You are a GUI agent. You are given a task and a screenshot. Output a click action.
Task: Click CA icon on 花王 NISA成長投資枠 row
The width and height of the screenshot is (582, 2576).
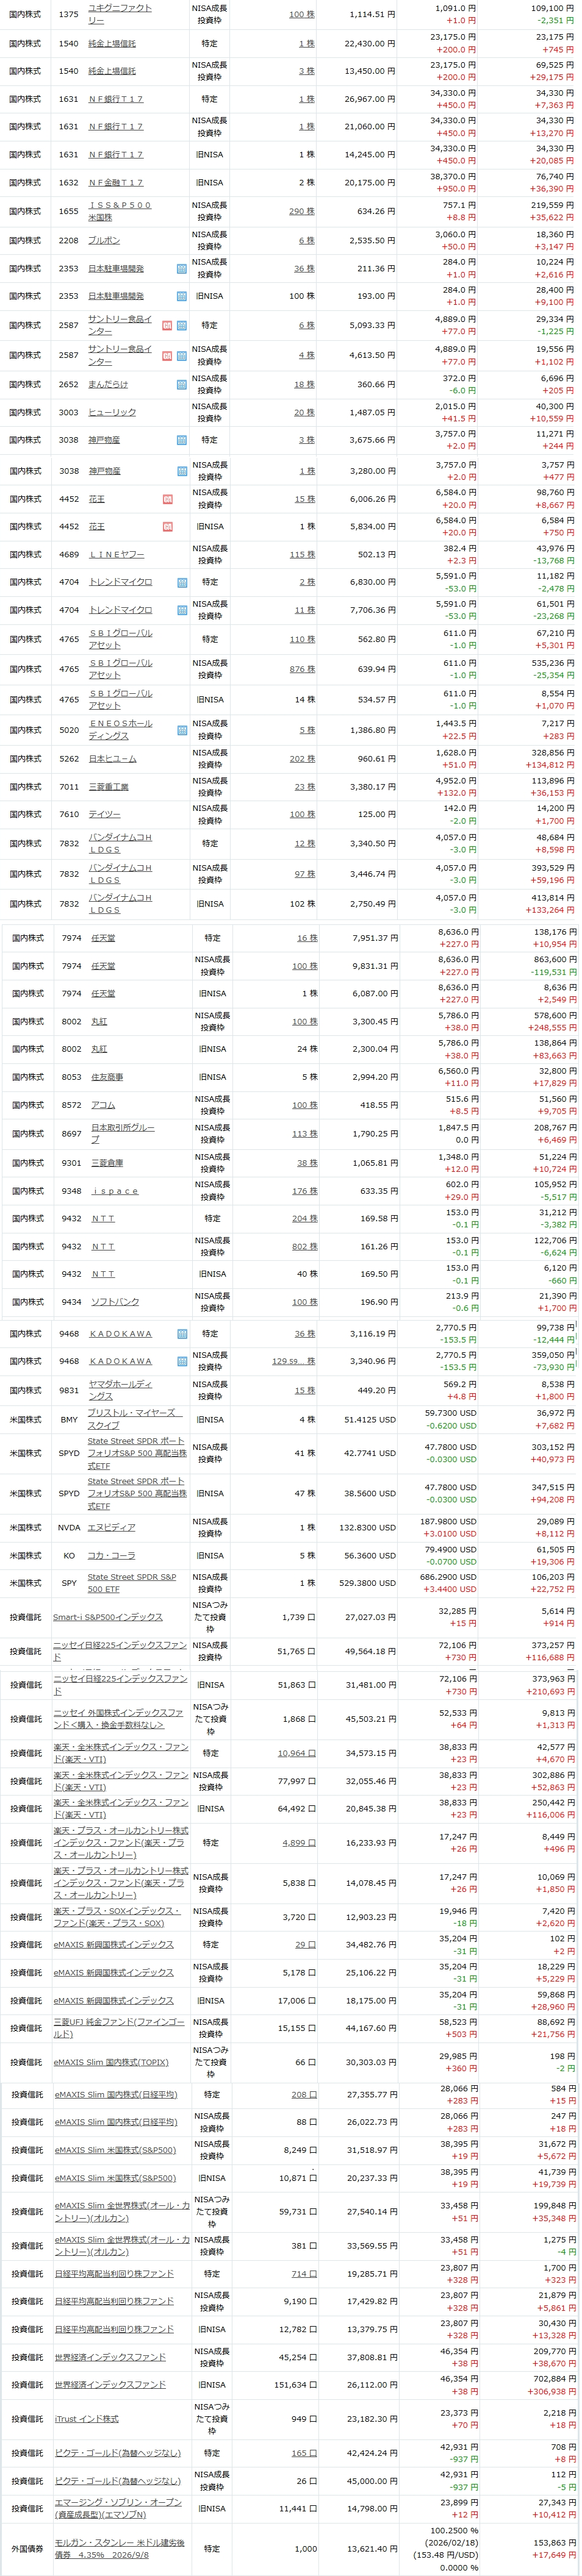pyautogui.click(x=168, y=499)
